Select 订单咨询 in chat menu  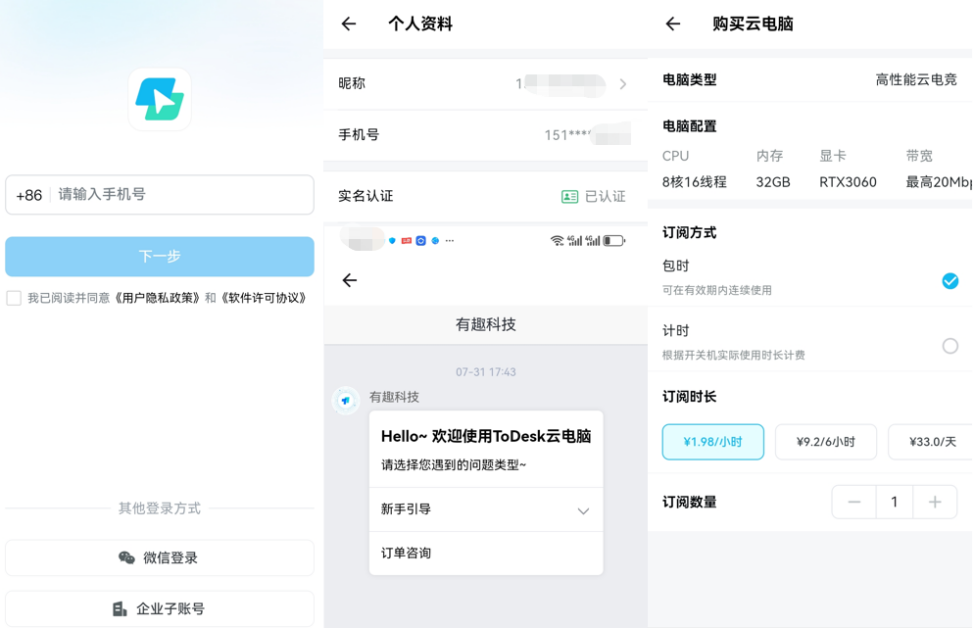coord(486,553)
